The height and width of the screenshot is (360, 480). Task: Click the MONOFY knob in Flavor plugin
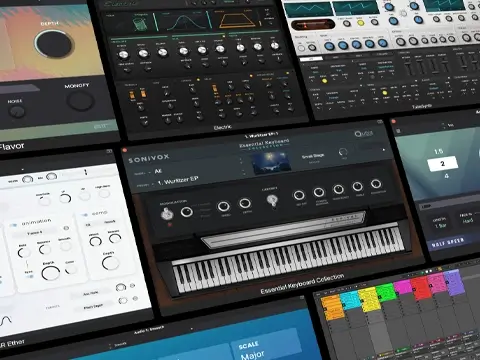coord(80,101)
